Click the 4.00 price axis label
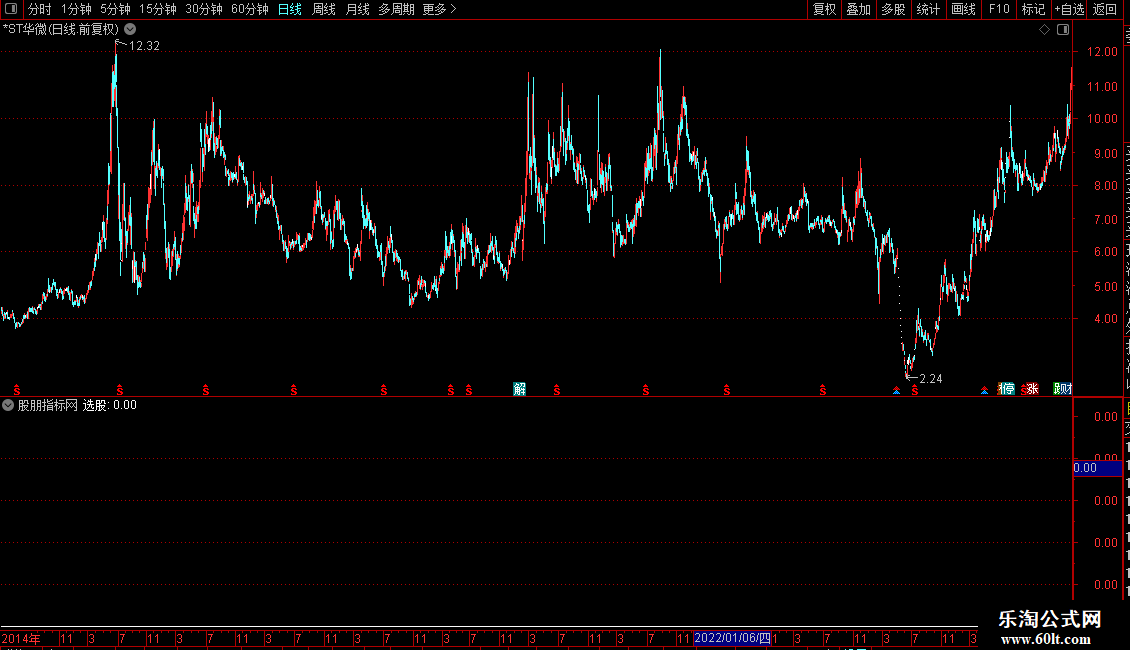 click(x=1105, y=319)
